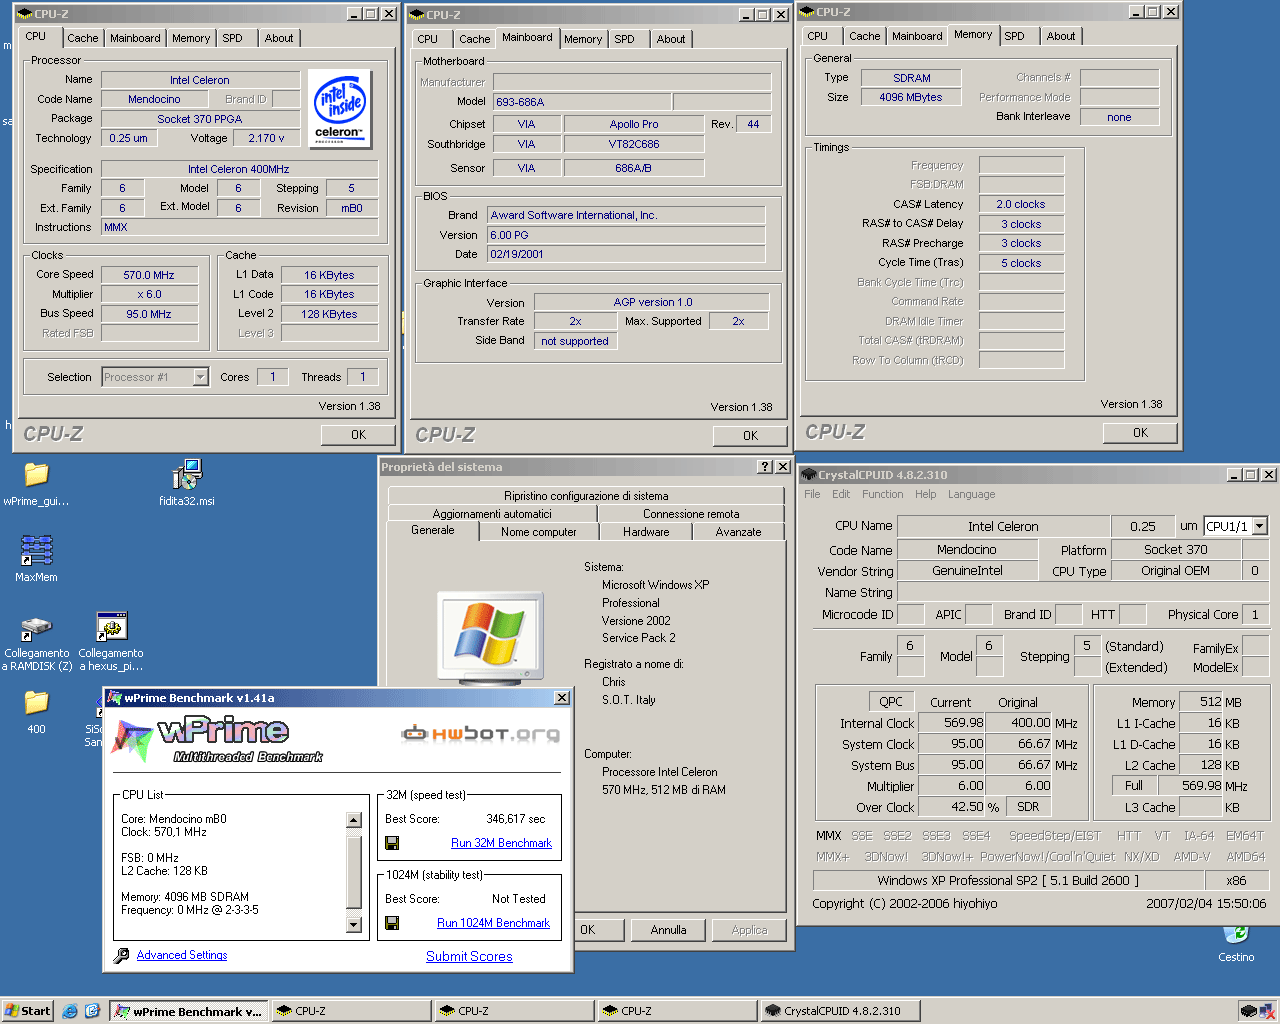The image size is (1280, 1024).
Task: Launch Internet Explorer from the Quick Launch bar
Action: tap(70, 1011)
